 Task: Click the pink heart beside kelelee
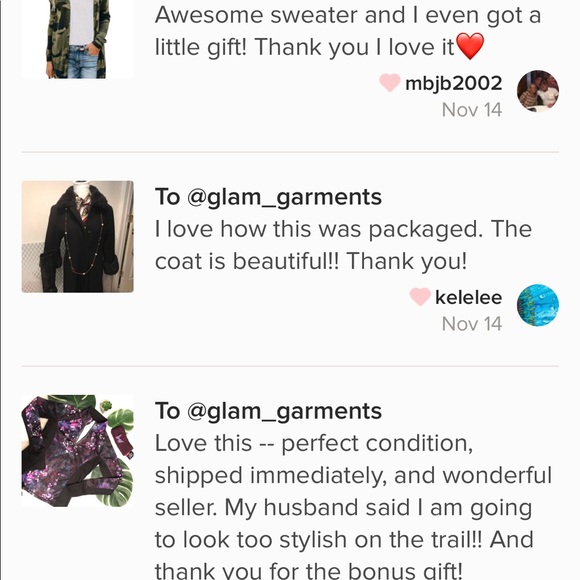pos(420,297)
